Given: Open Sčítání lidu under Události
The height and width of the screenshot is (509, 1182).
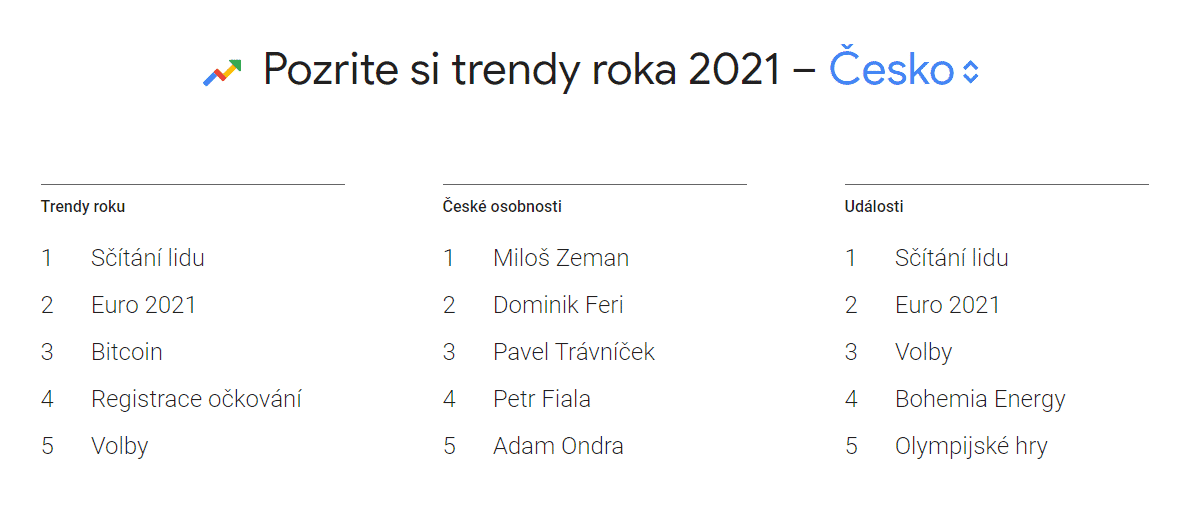Looking at the screenshot, I should pos(951,258).
